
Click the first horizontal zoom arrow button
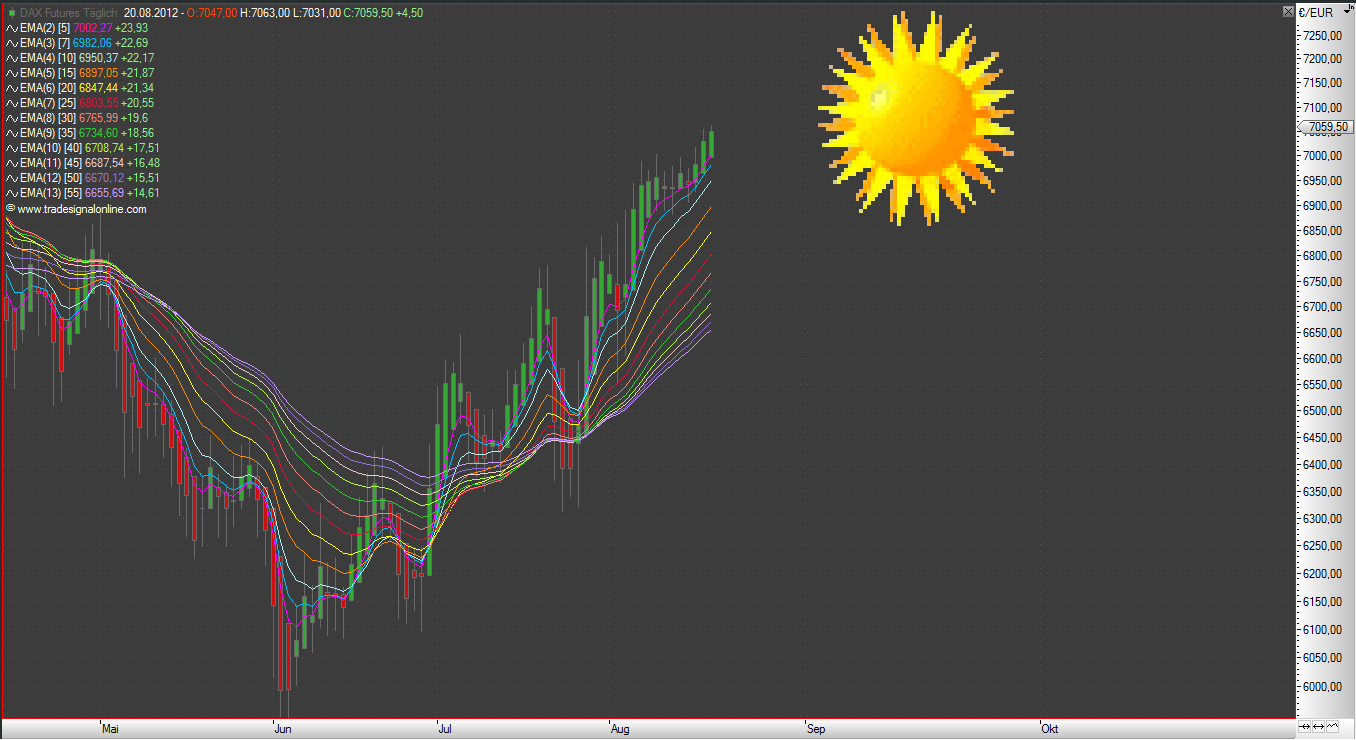coord(1305,726)
